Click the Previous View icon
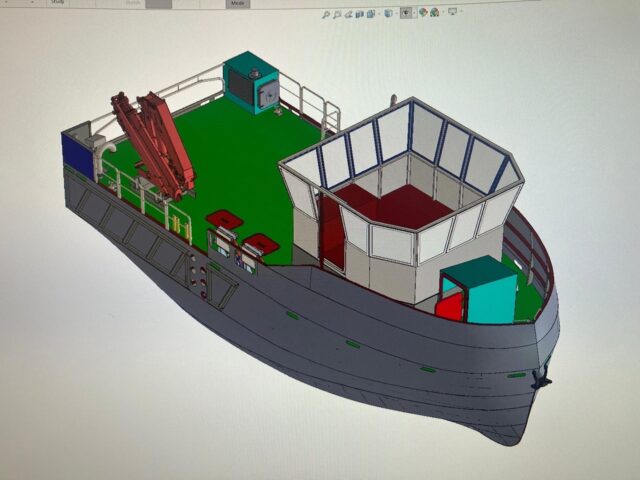This screenshot has height=480, width=640. coord(348,12)
